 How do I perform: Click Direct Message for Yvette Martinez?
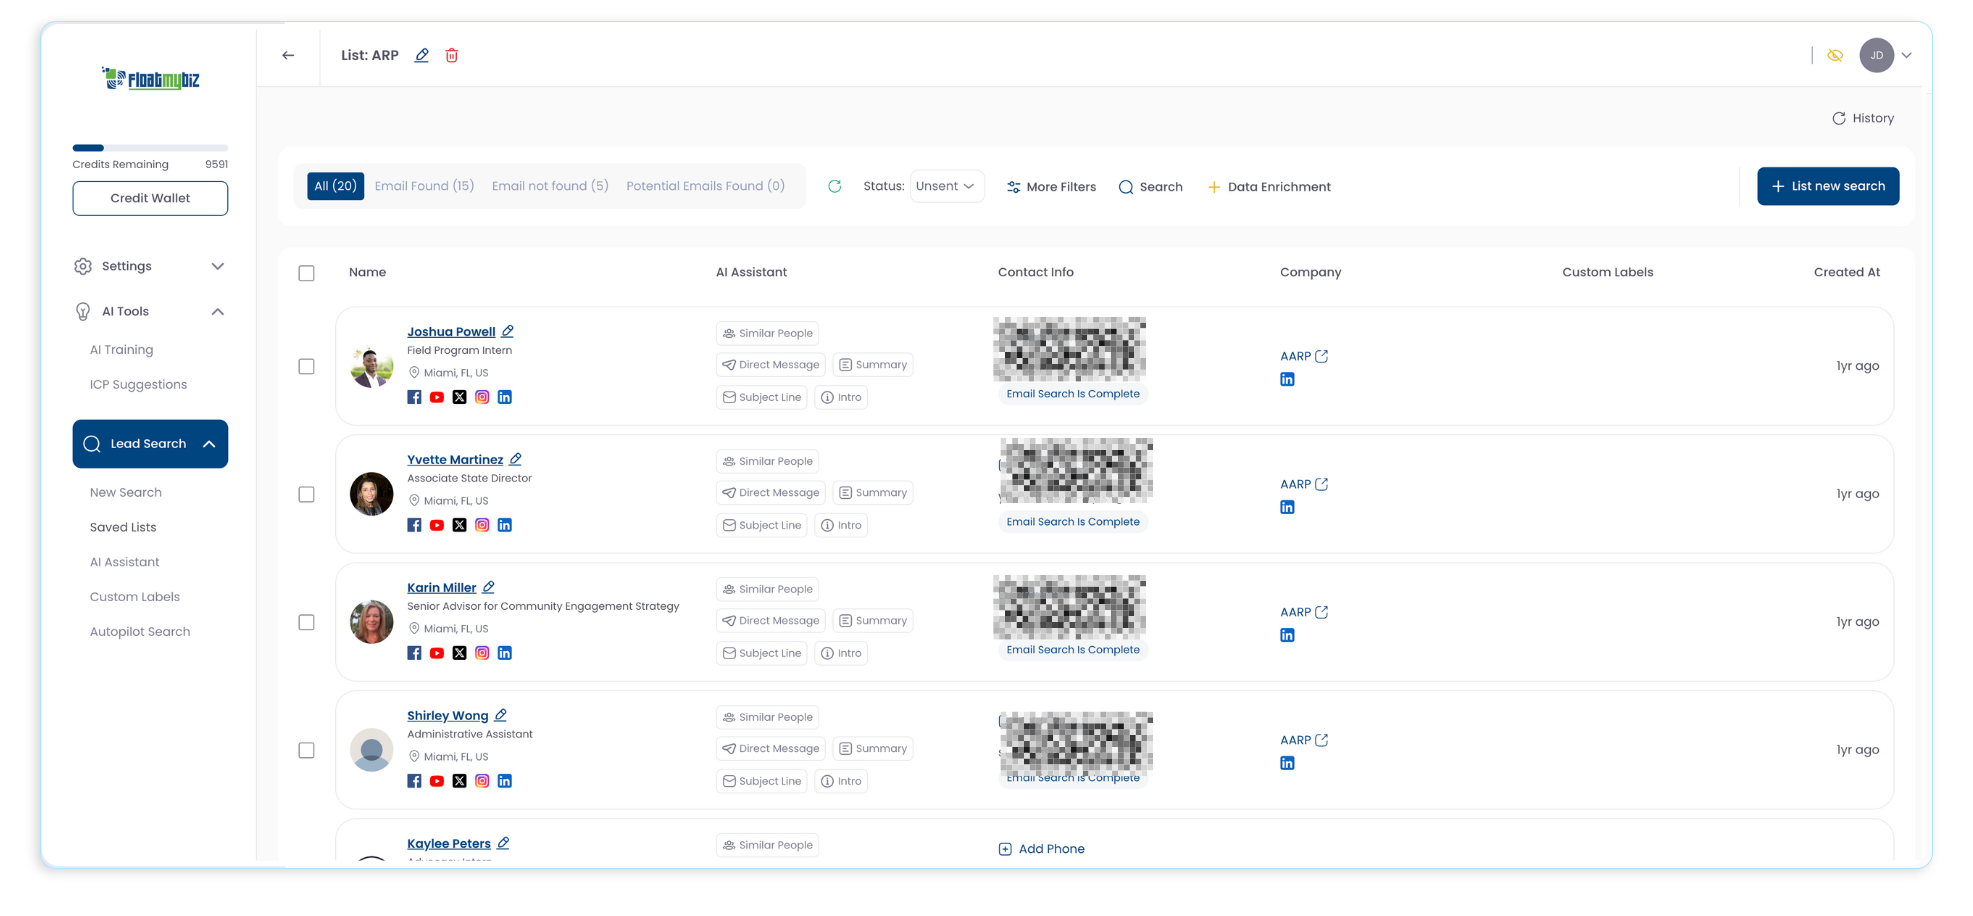pos(771,492)
